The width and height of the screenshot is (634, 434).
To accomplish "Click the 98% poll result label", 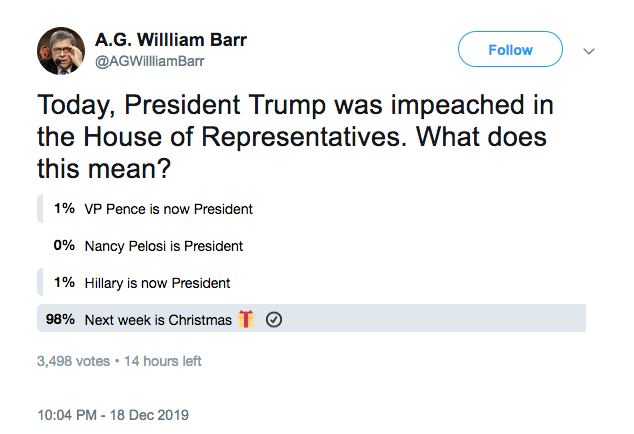I will 62,320.
